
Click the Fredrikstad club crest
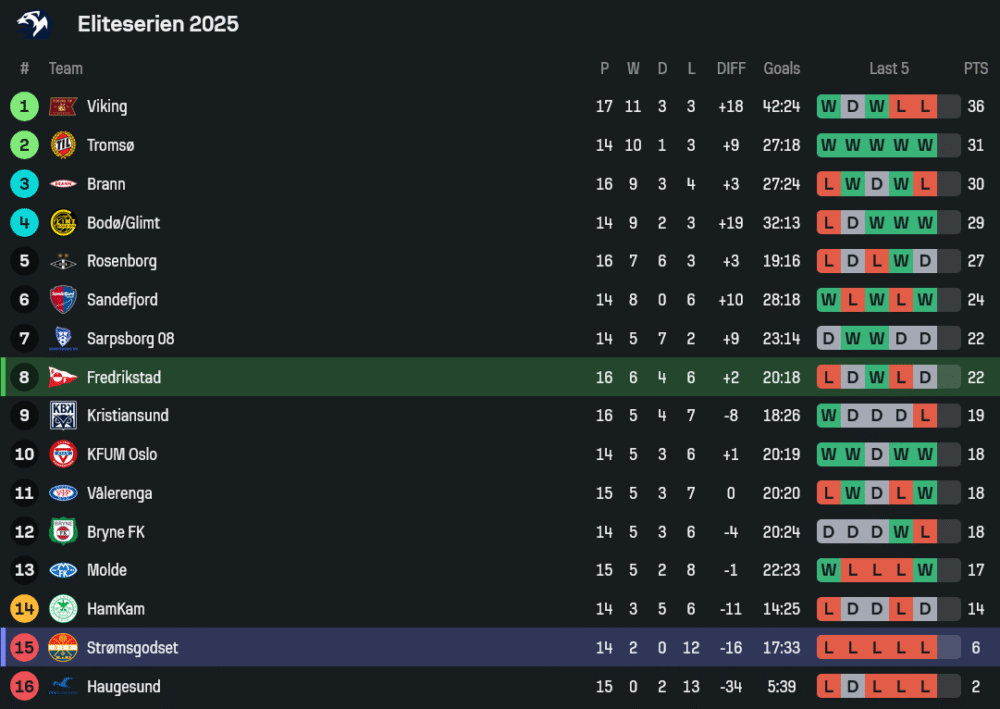[x=63, y=377]
